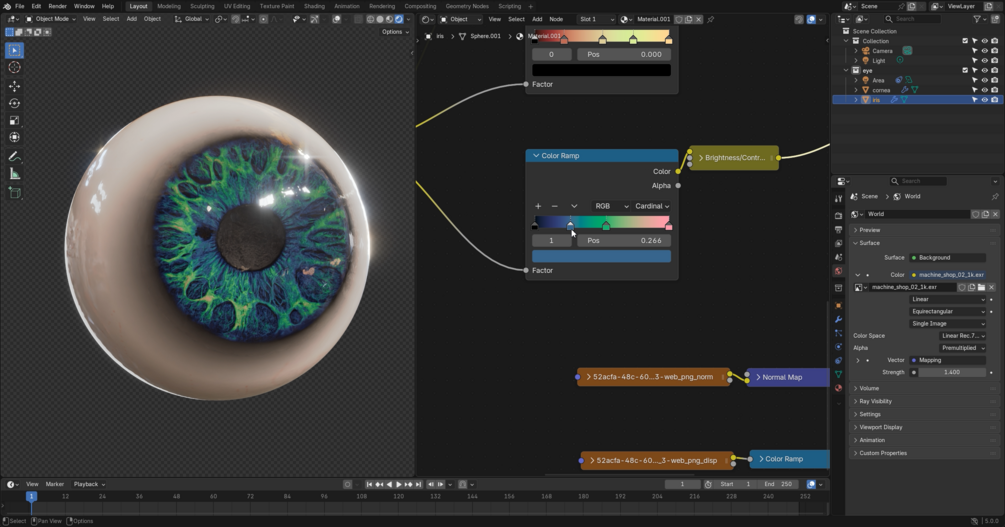Toggle selectability of Area light

[975, 80]
